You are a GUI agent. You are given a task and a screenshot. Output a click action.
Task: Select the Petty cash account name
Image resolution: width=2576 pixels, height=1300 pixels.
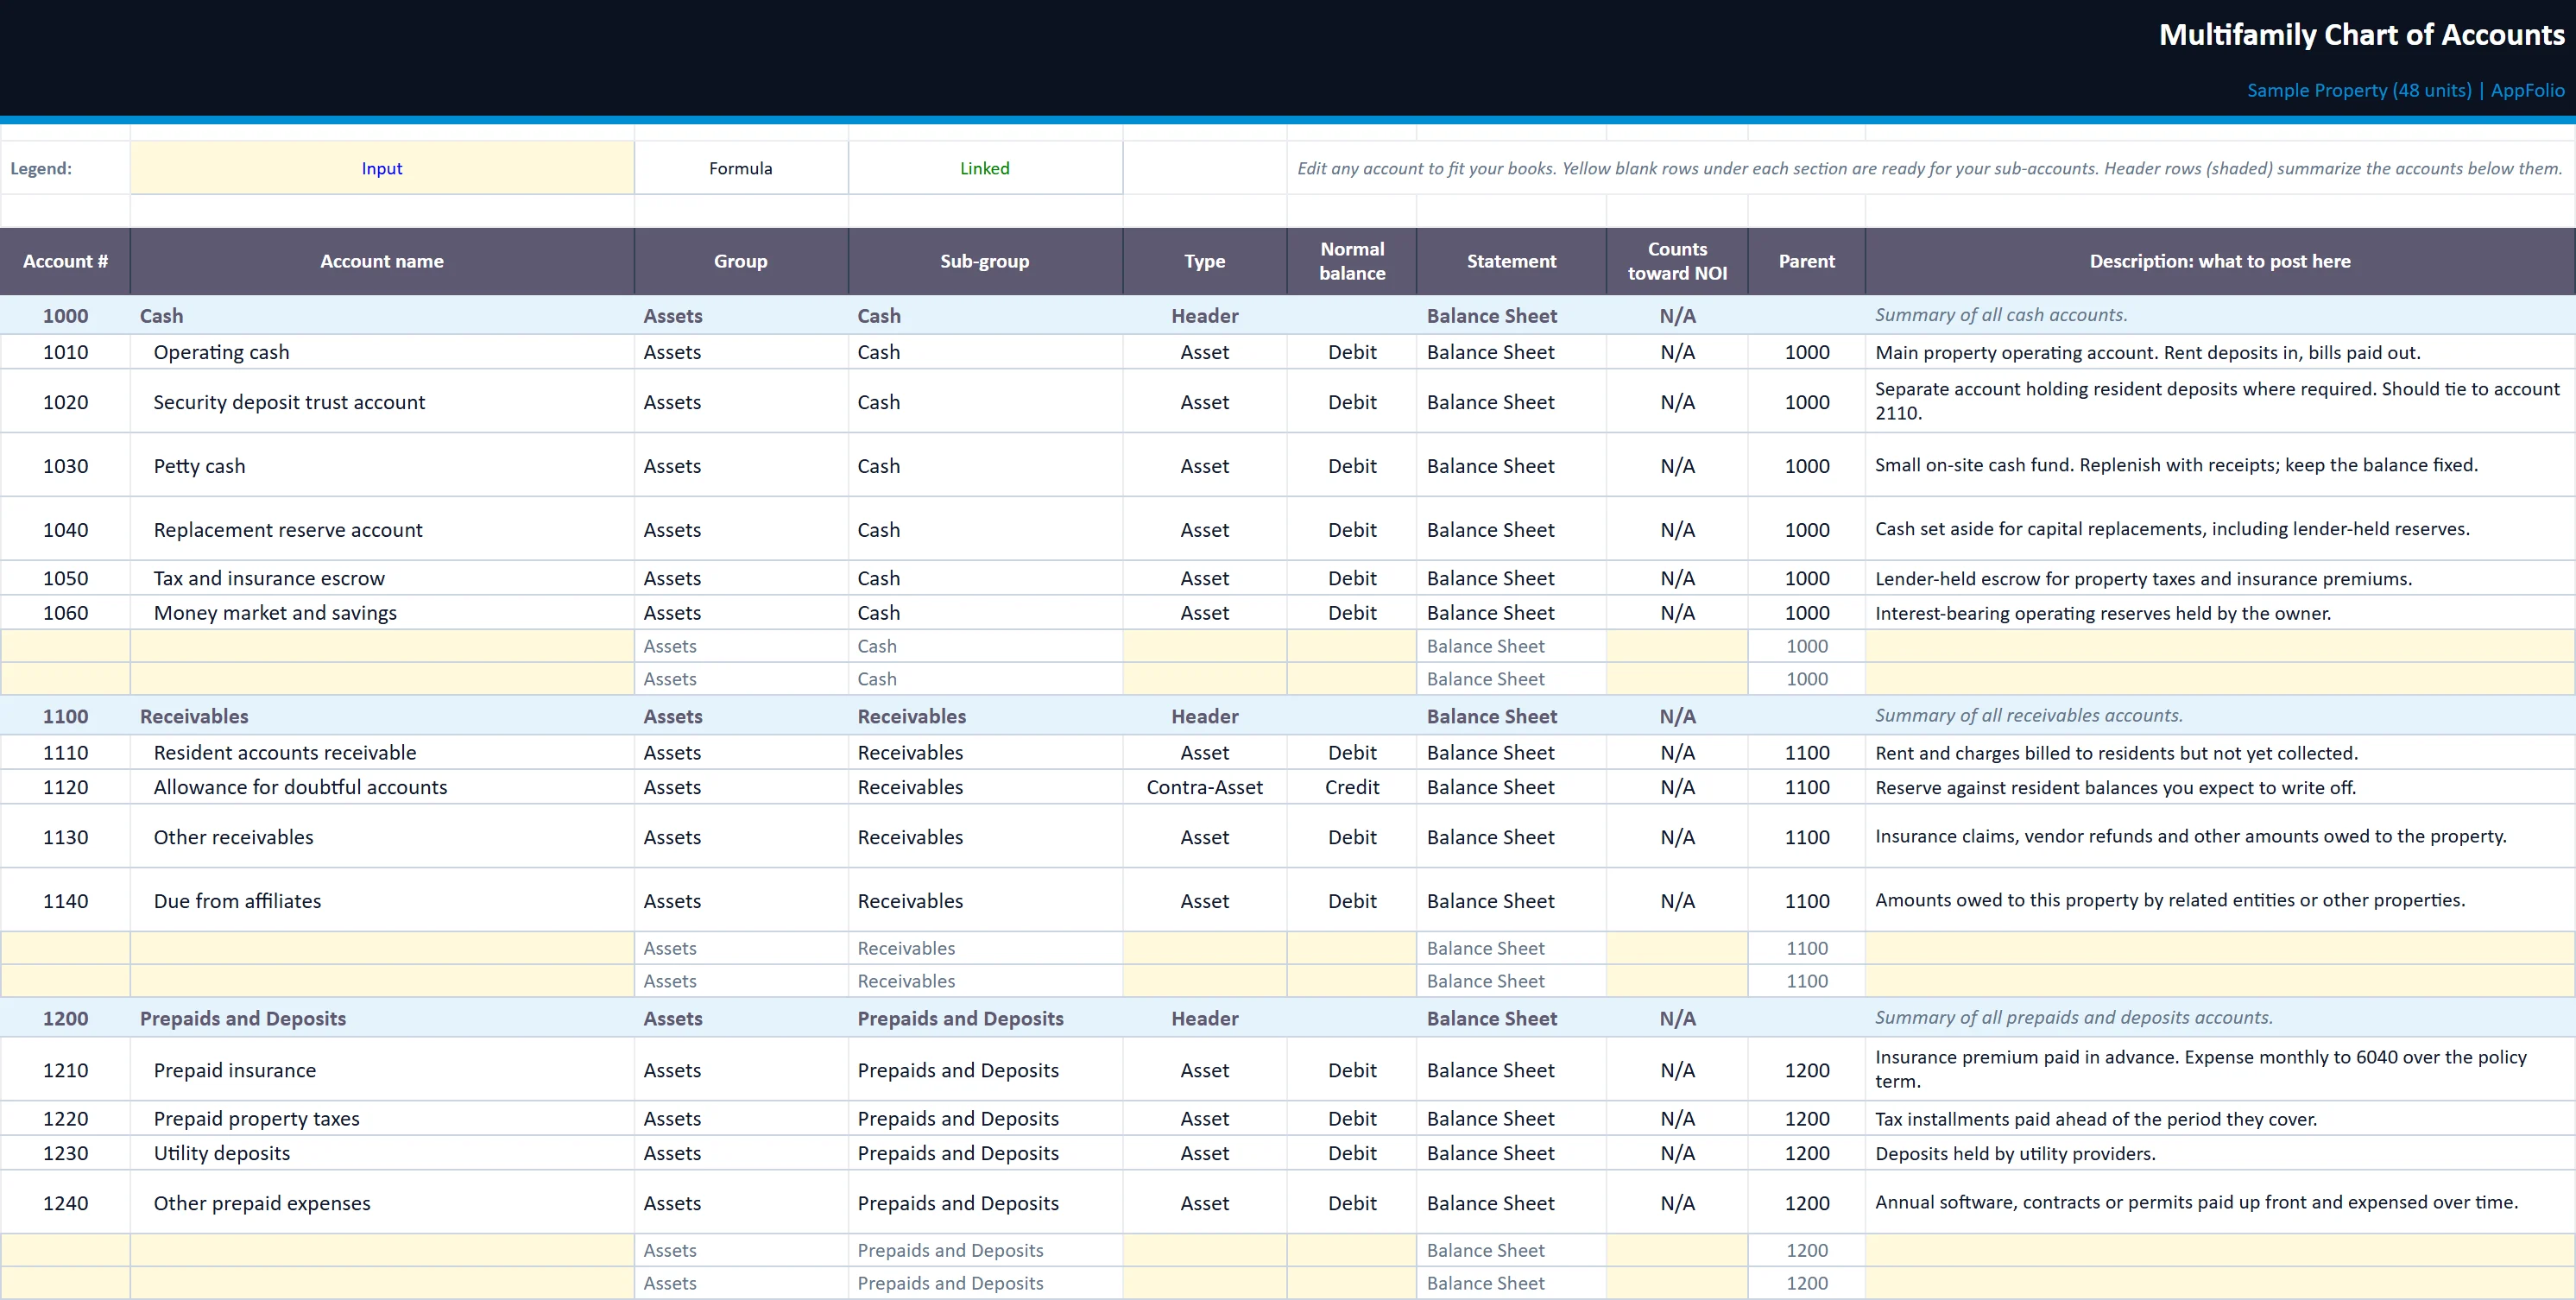click(382, 466)
